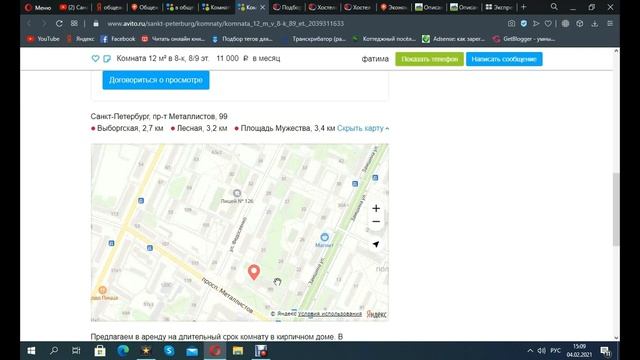
Task: Click the page vertical scrollbar thumb
Action: point(616,209)
